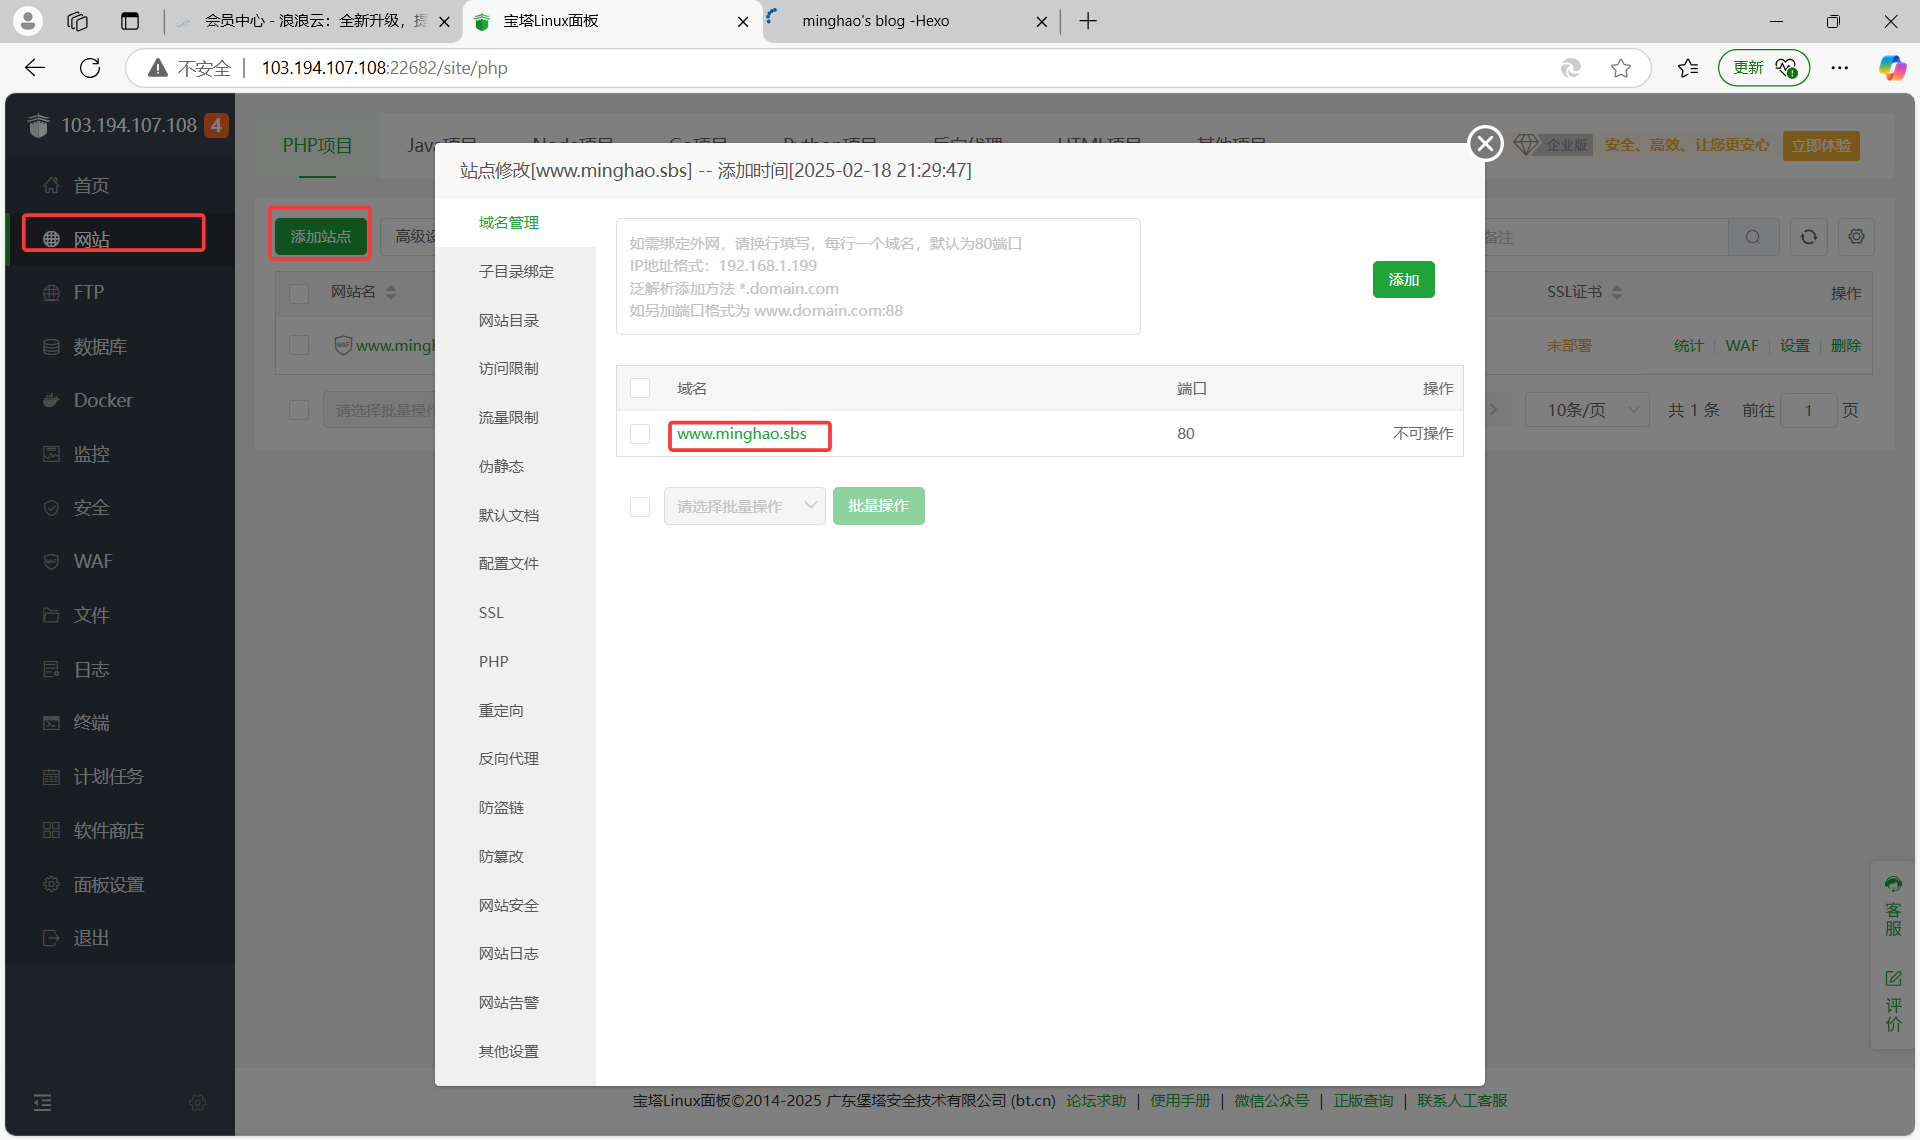Toggle the select-all domains header checkbox
The width and height of the screenshot is (1920, 1140).
(640, 388)
